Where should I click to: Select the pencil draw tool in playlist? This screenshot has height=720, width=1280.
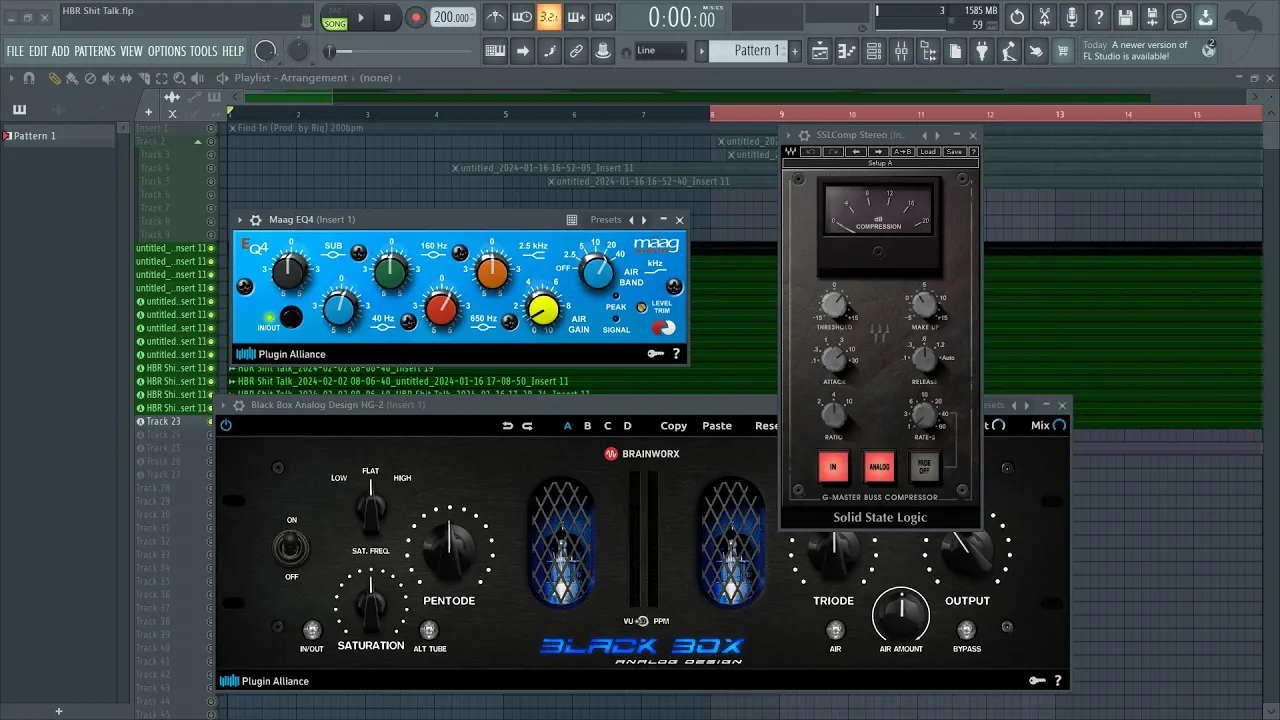53,78
